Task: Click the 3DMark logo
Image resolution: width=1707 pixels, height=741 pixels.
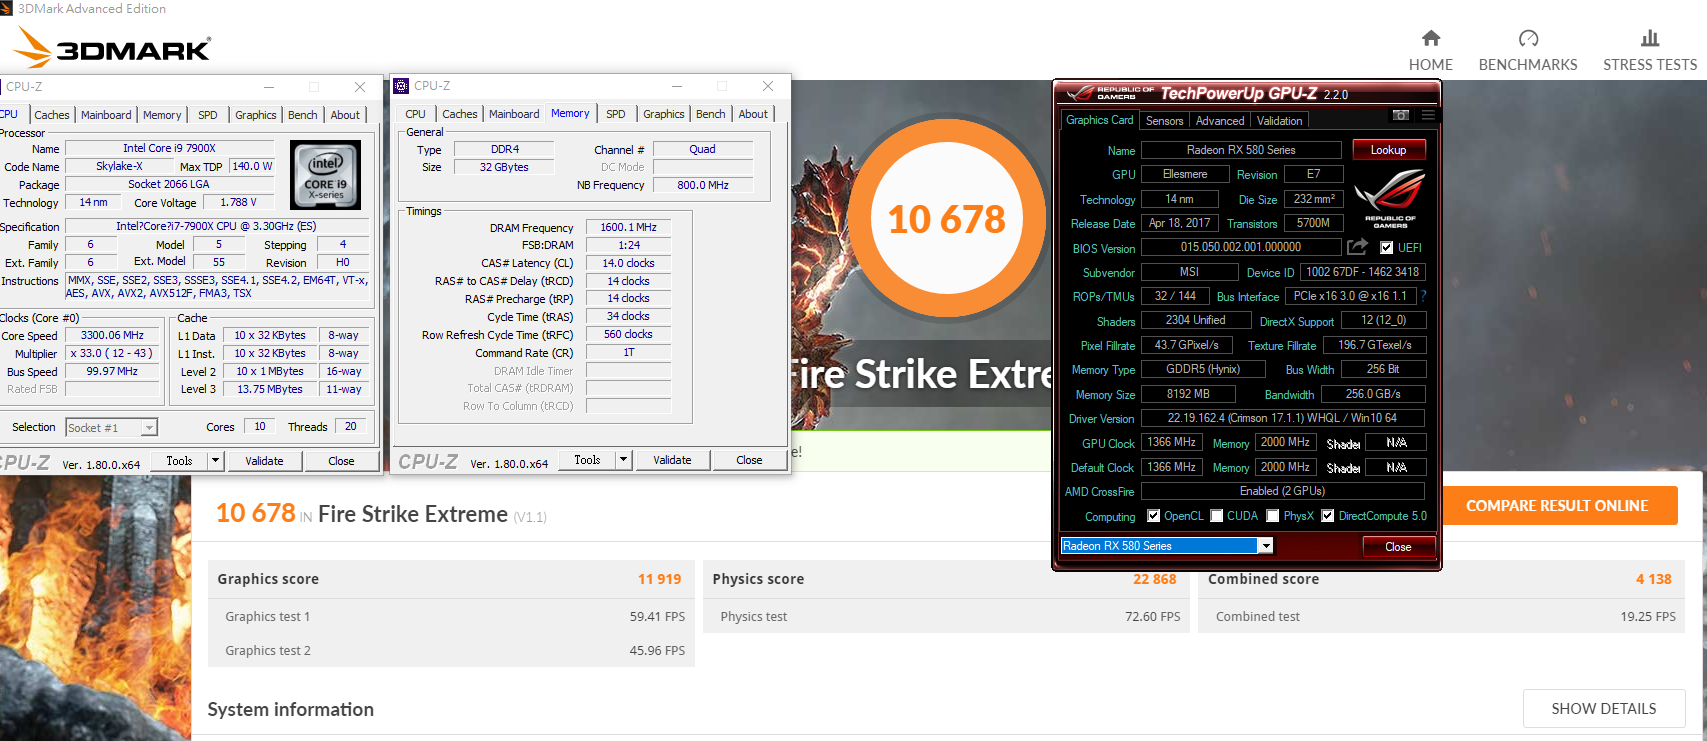Action: coord(112,47)
